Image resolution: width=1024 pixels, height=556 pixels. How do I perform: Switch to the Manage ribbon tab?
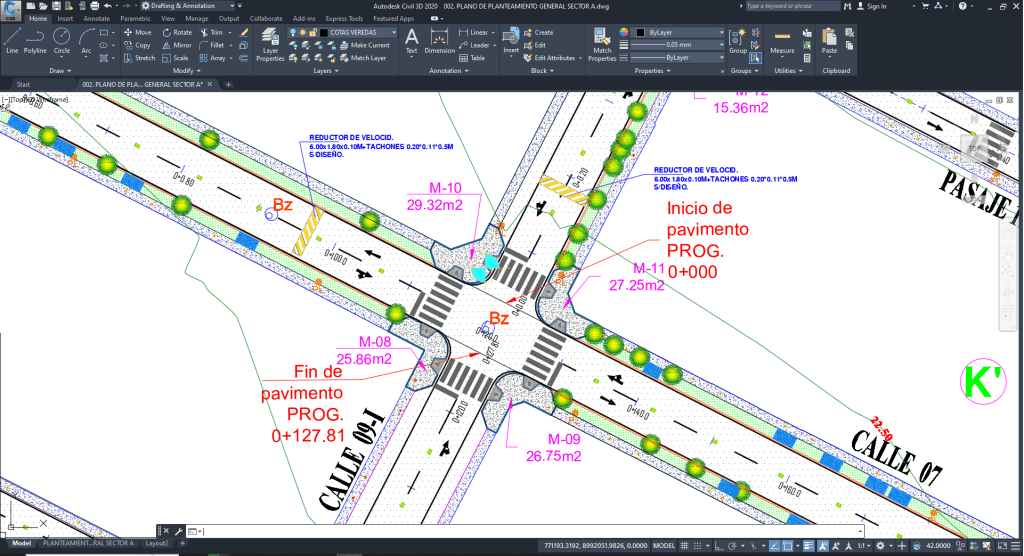(197, 18)
